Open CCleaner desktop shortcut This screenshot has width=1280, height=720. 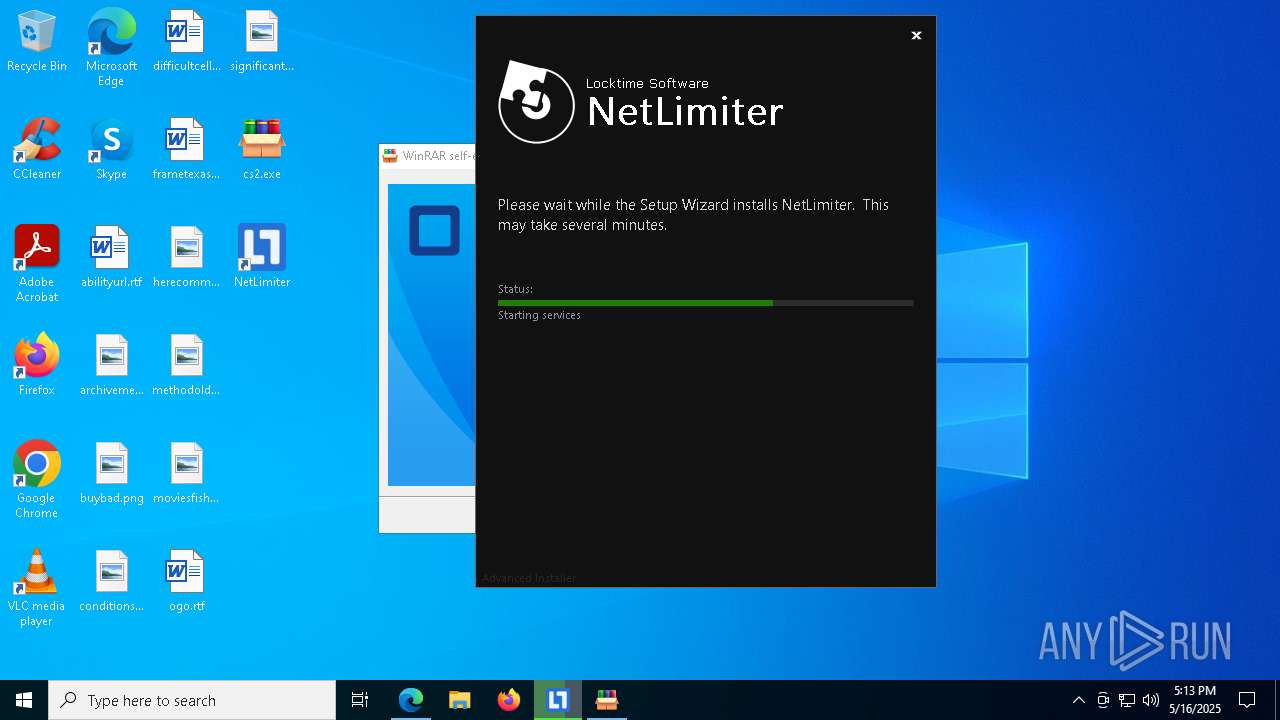[37, 150]
